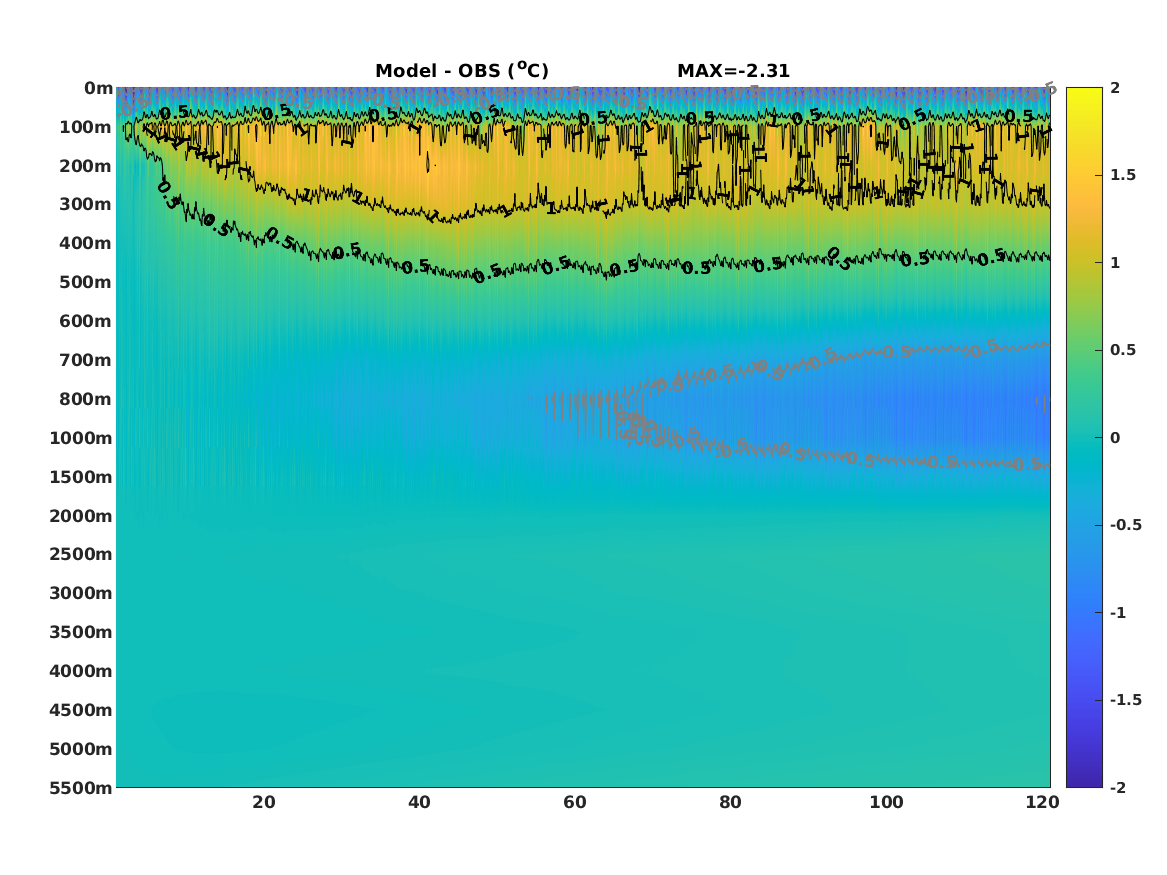Viewport: 1167px width, 875px height.
Task: Click the y-axis label '400m'
Action: (x=86, y=243)
